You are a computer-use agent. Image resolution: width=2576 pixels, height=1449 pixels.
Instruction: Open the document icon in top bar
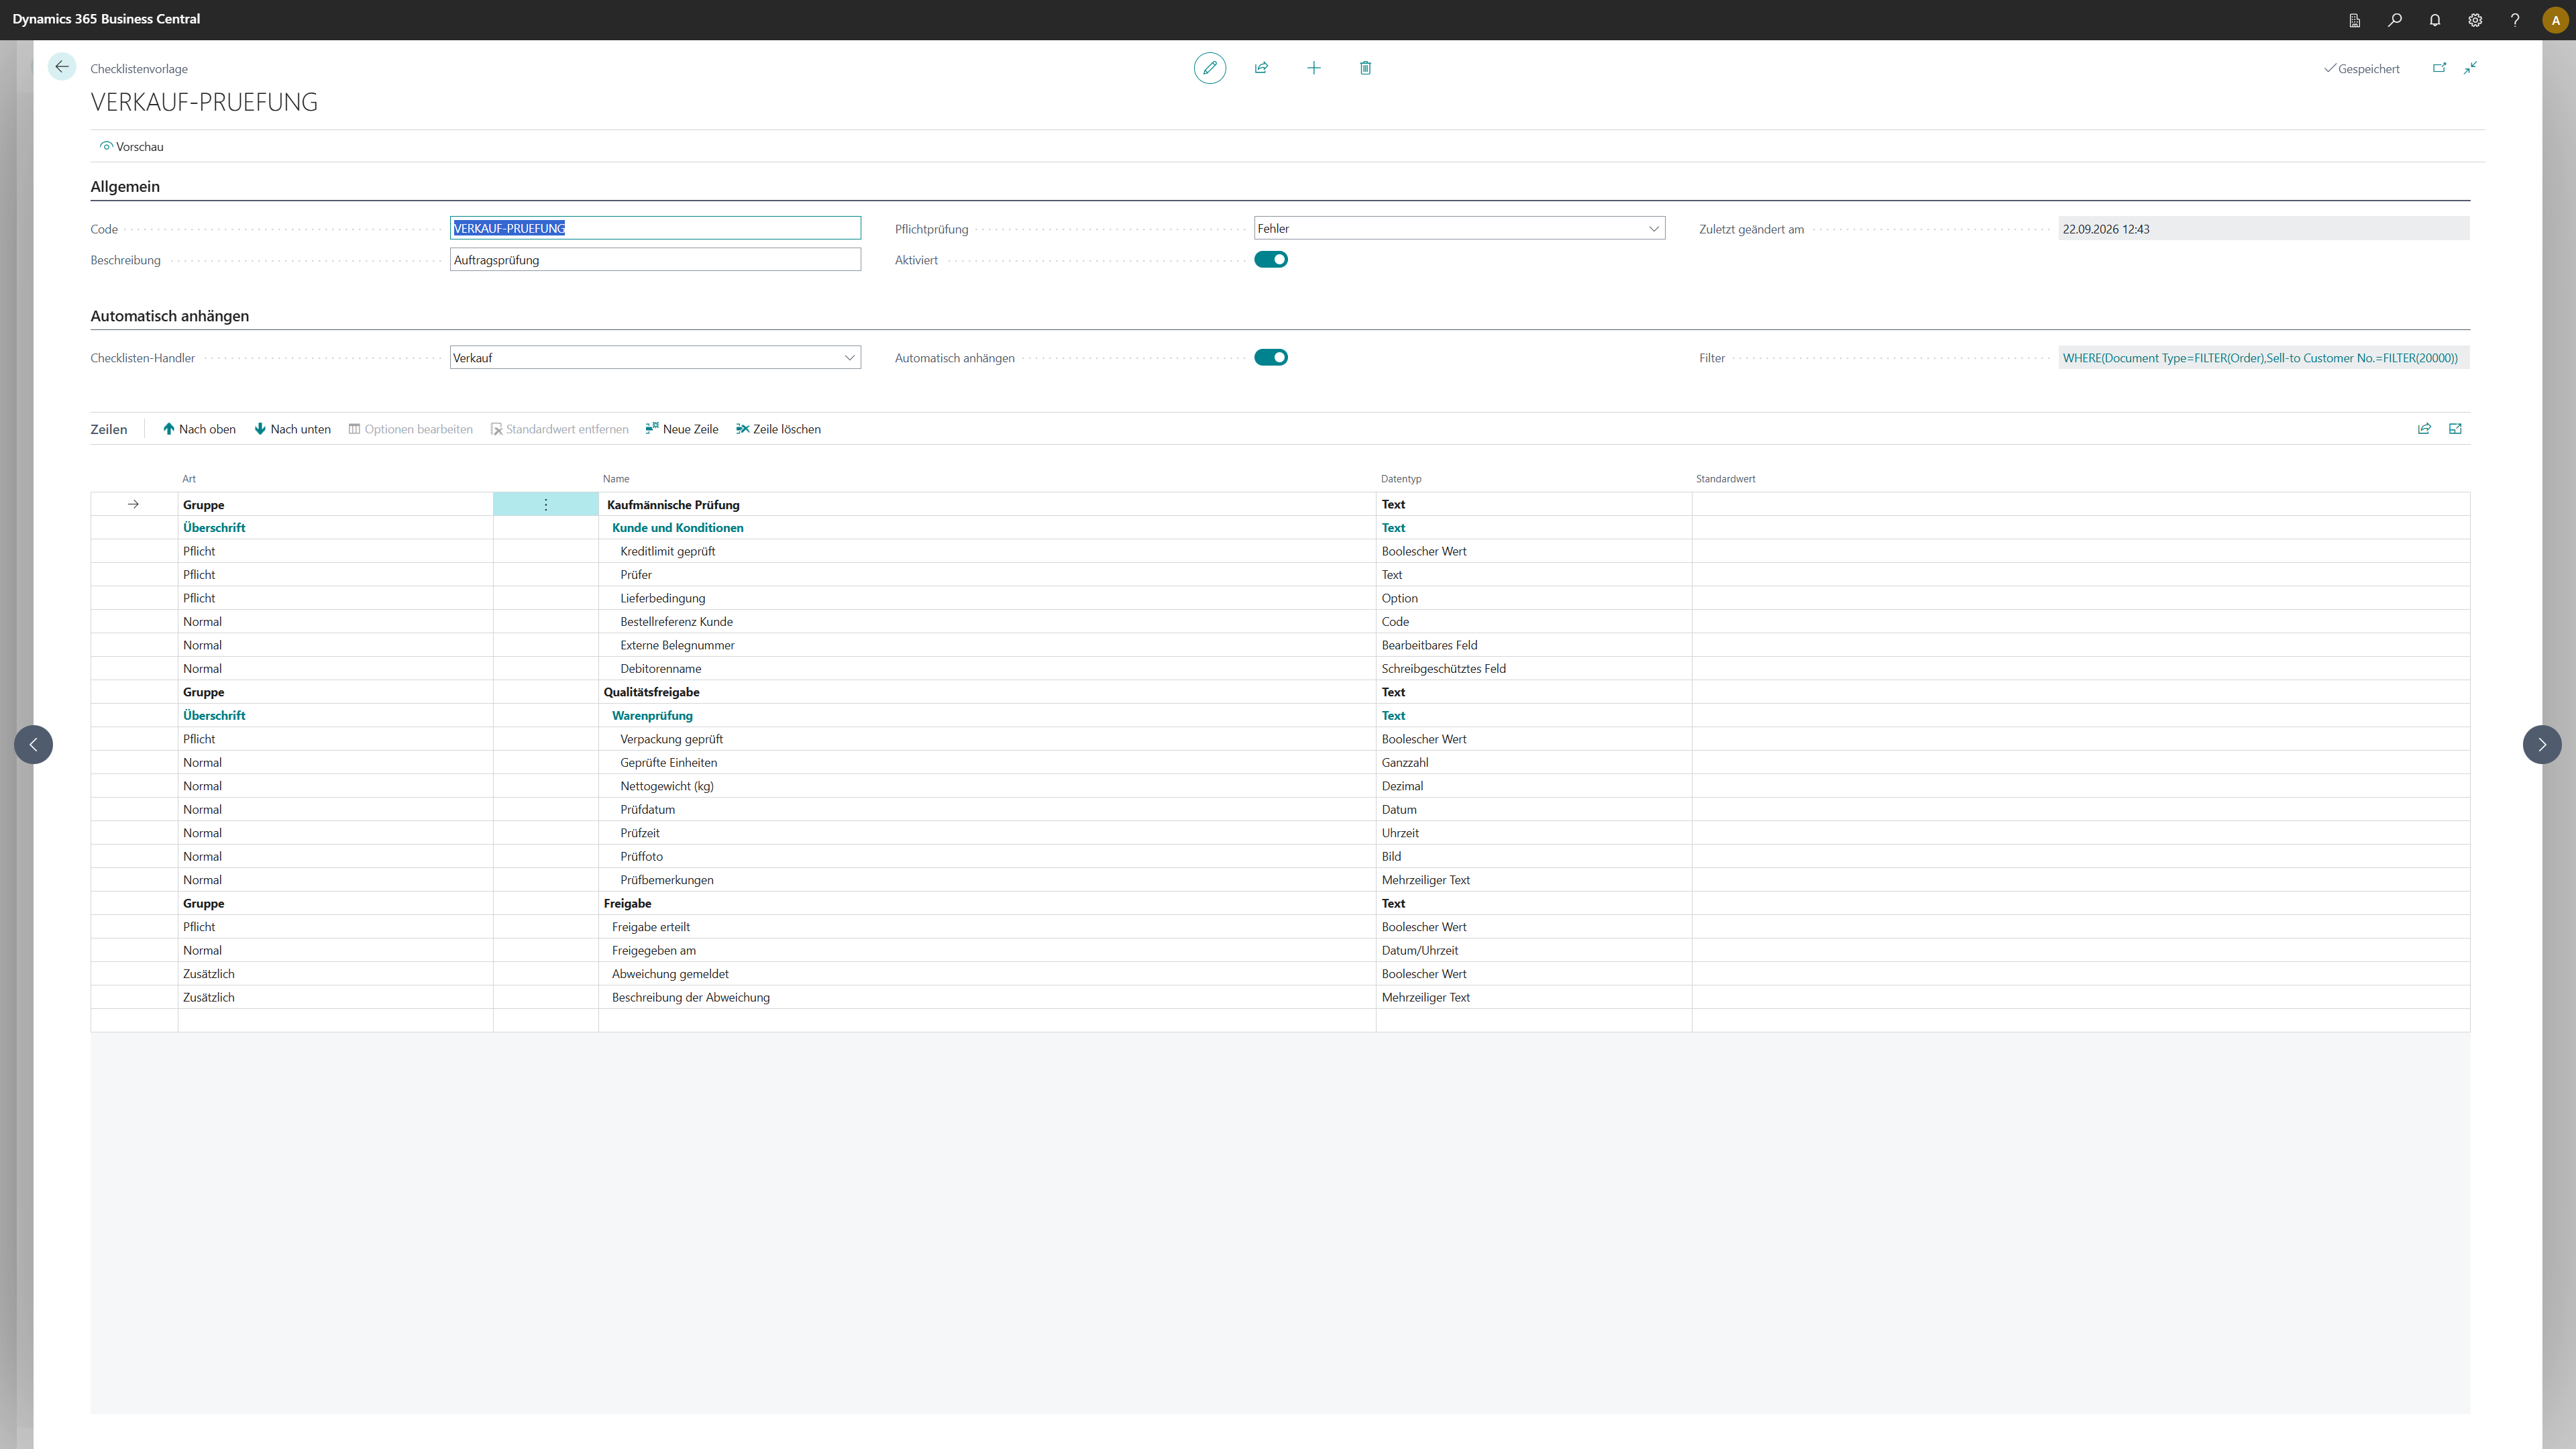tap(2355, 20)
